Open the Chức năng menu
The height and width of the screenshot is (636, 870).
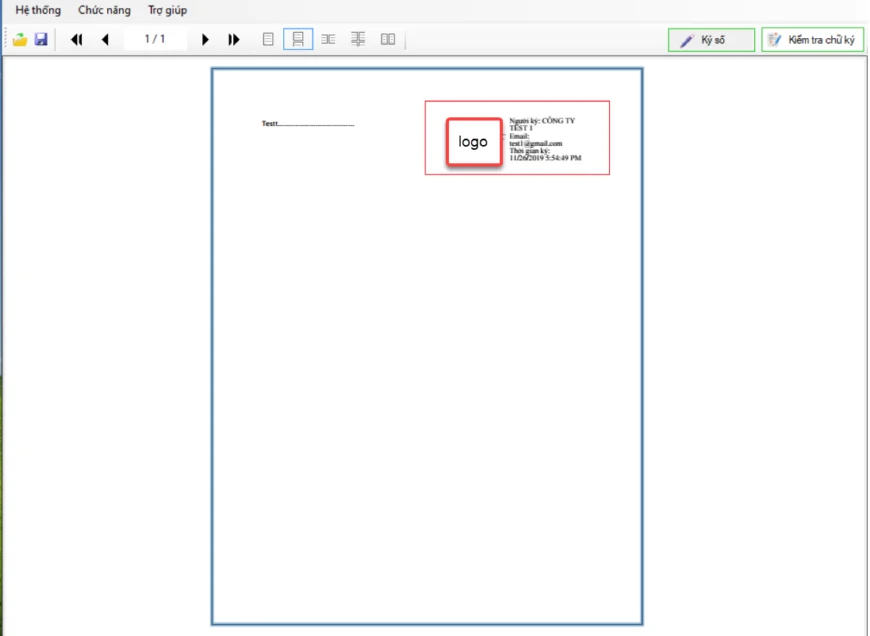pyautogui.click(x=104, y=10)
